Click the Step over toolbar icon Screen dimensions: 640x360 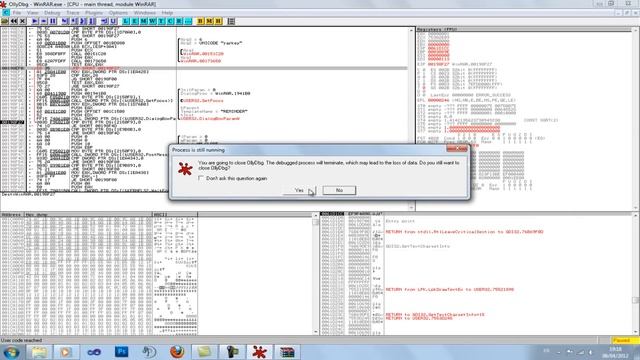(x=74, y=21)
